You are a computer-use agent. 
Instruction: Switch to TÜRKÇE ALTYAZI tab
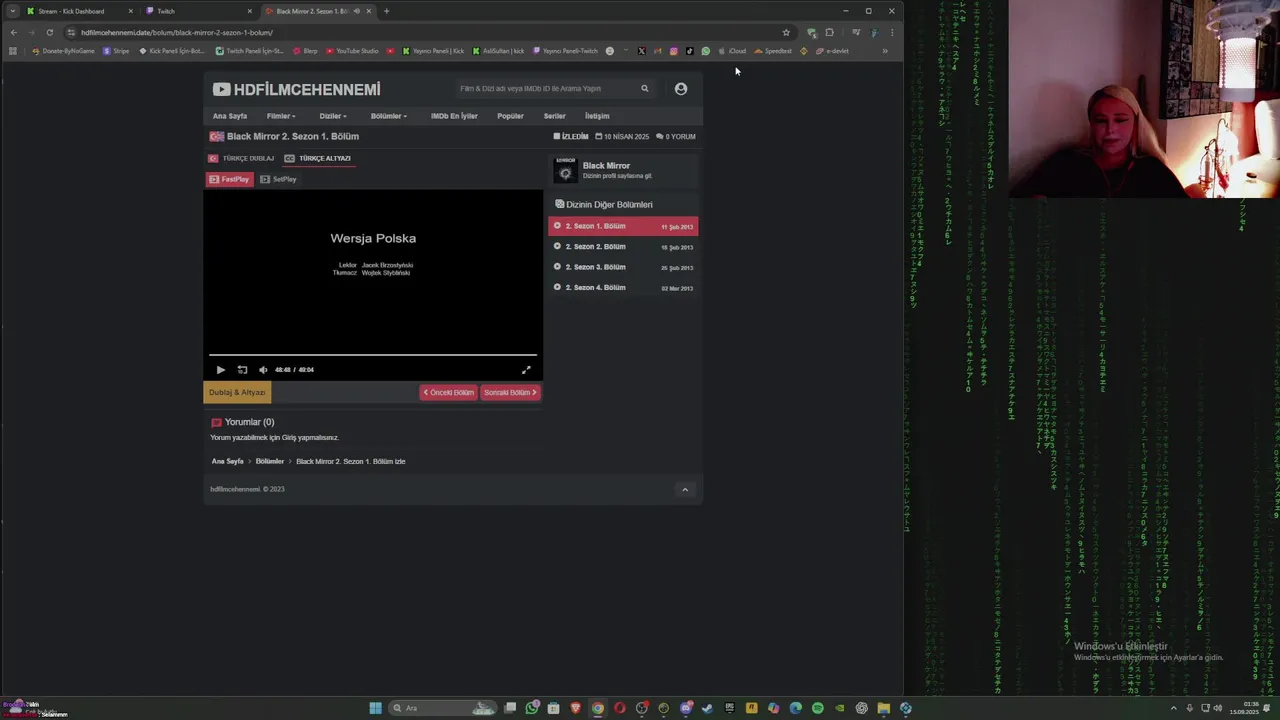tap(318, 158)
